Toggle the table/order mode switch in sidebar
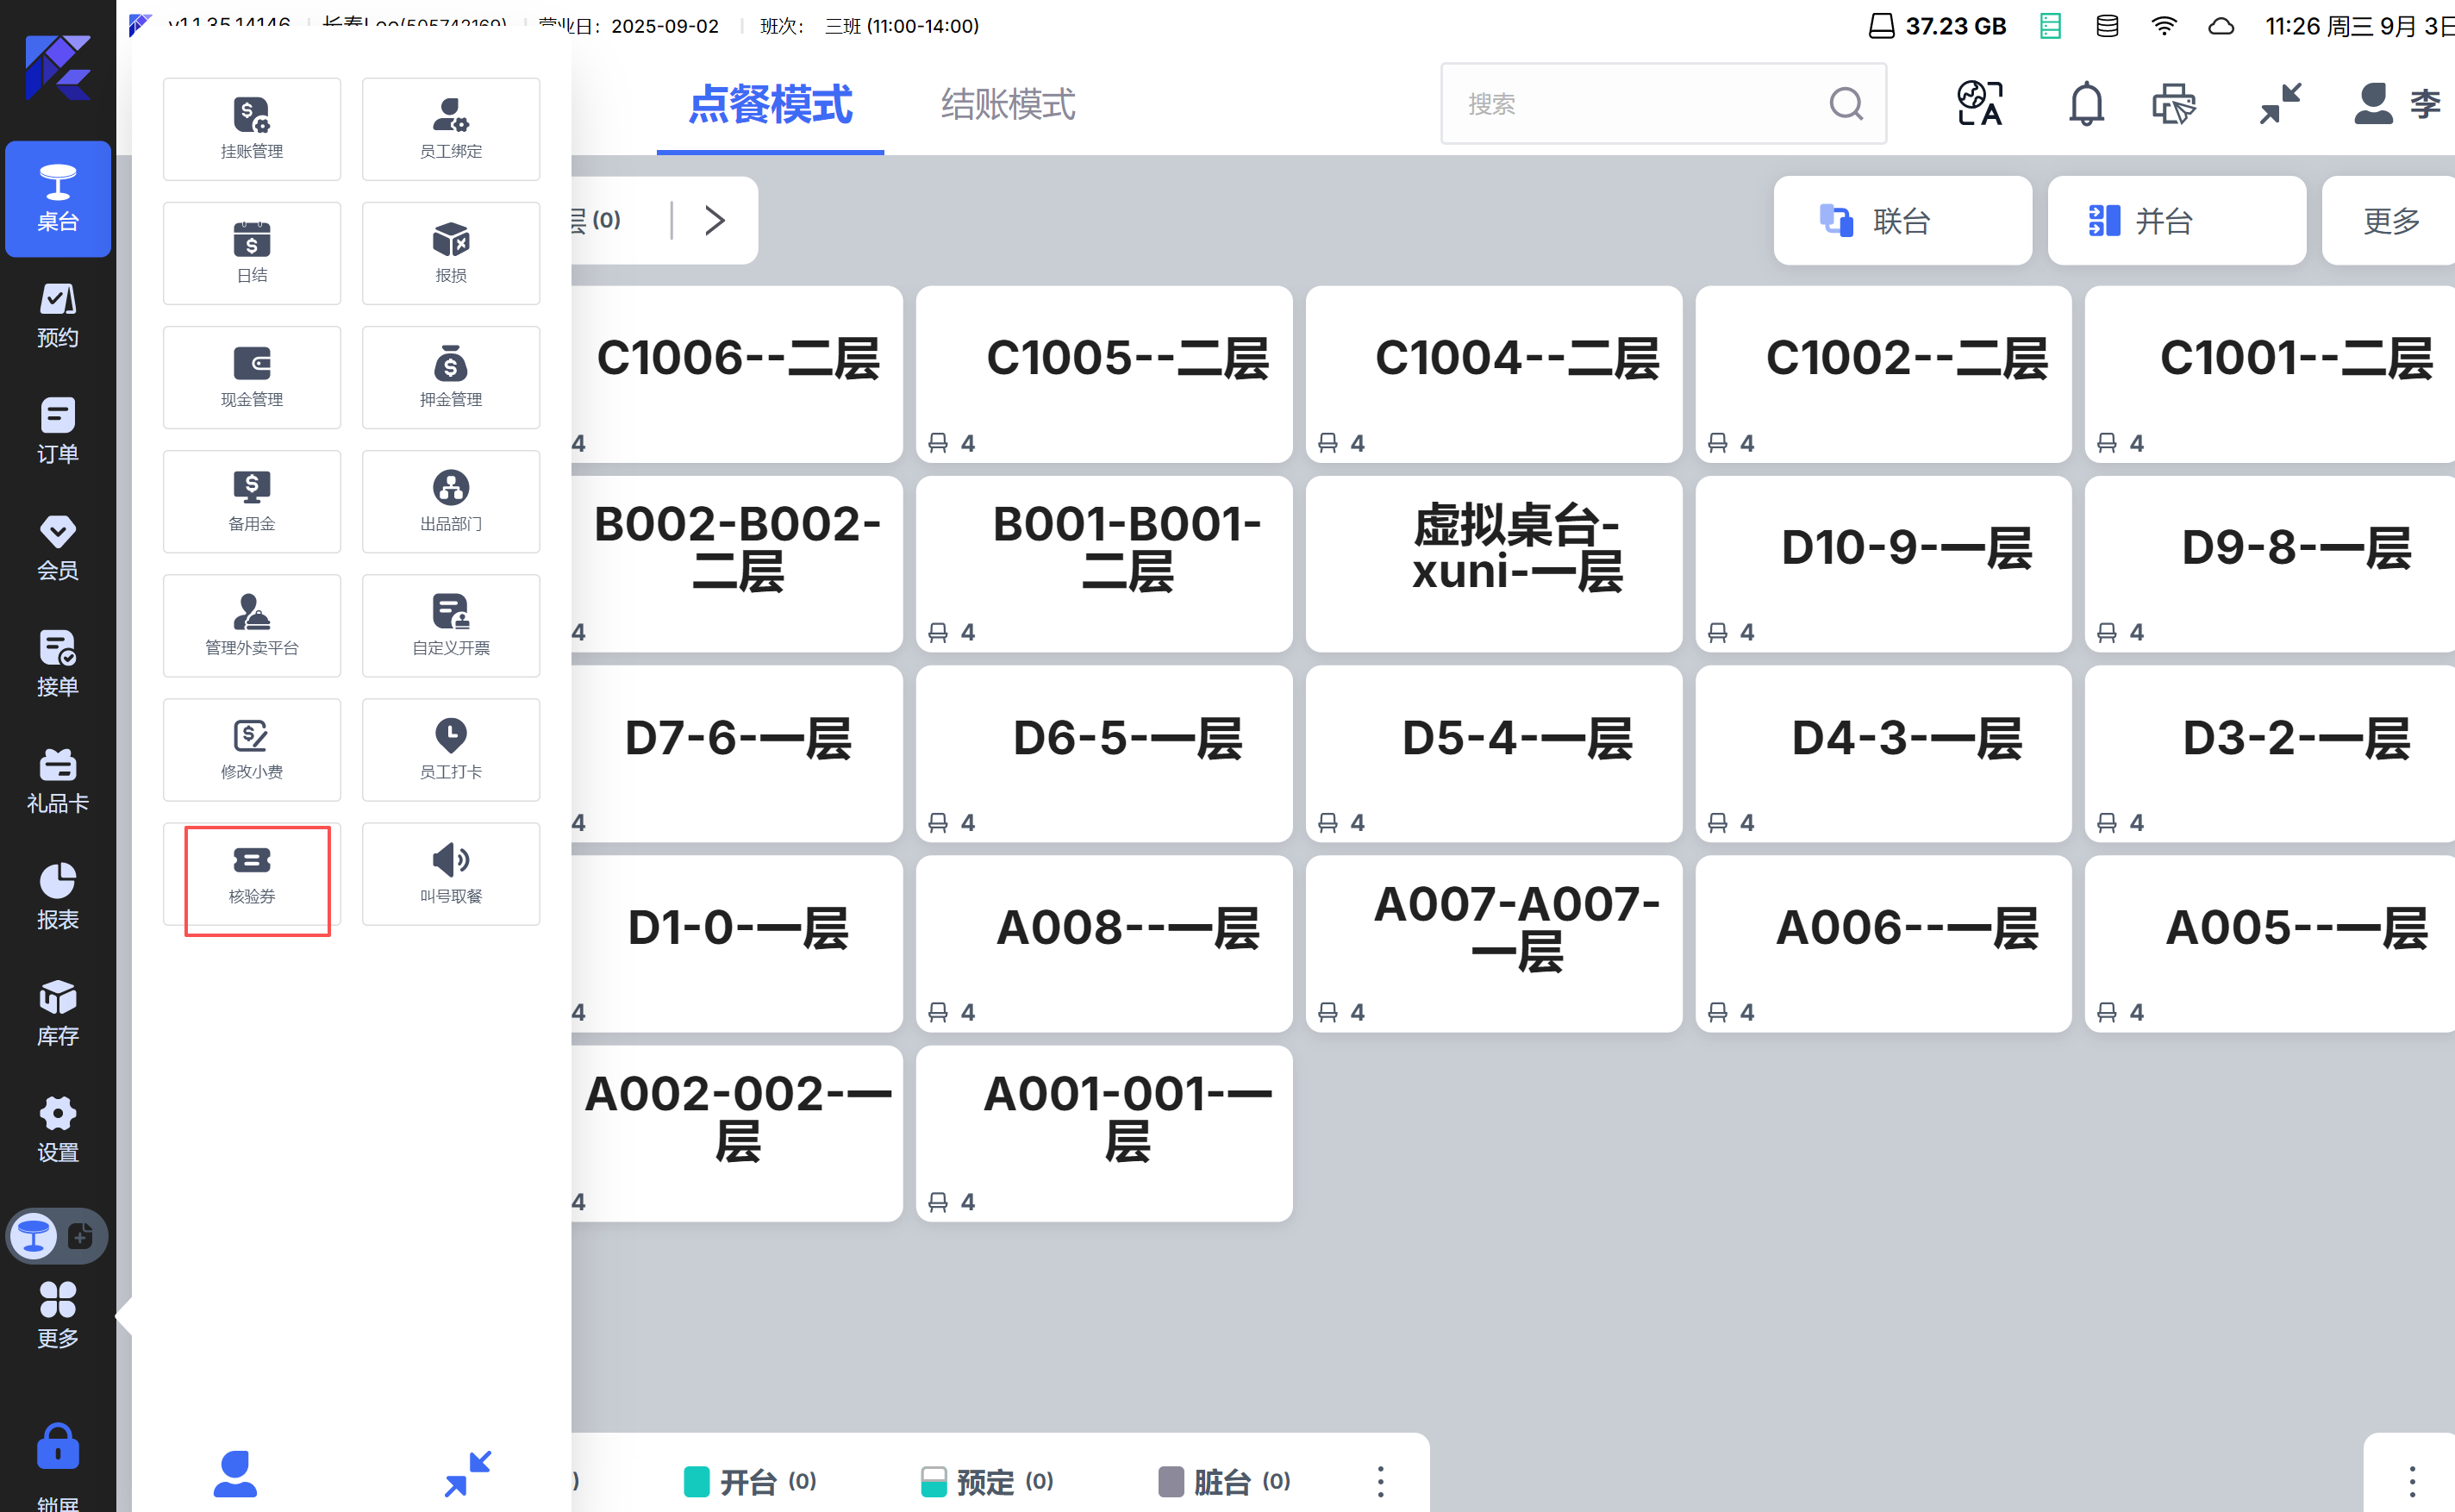Image resolution: width=2455 pixels, height=1512 pixels. [x=57, y=1236]
